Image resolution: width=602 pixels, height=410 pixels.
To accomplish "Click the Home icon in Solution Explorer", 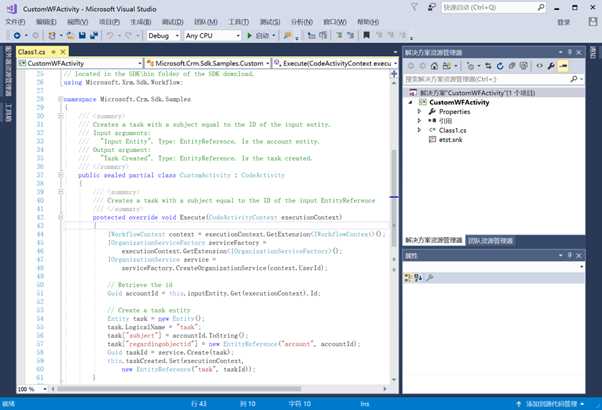I will (434, 66).
